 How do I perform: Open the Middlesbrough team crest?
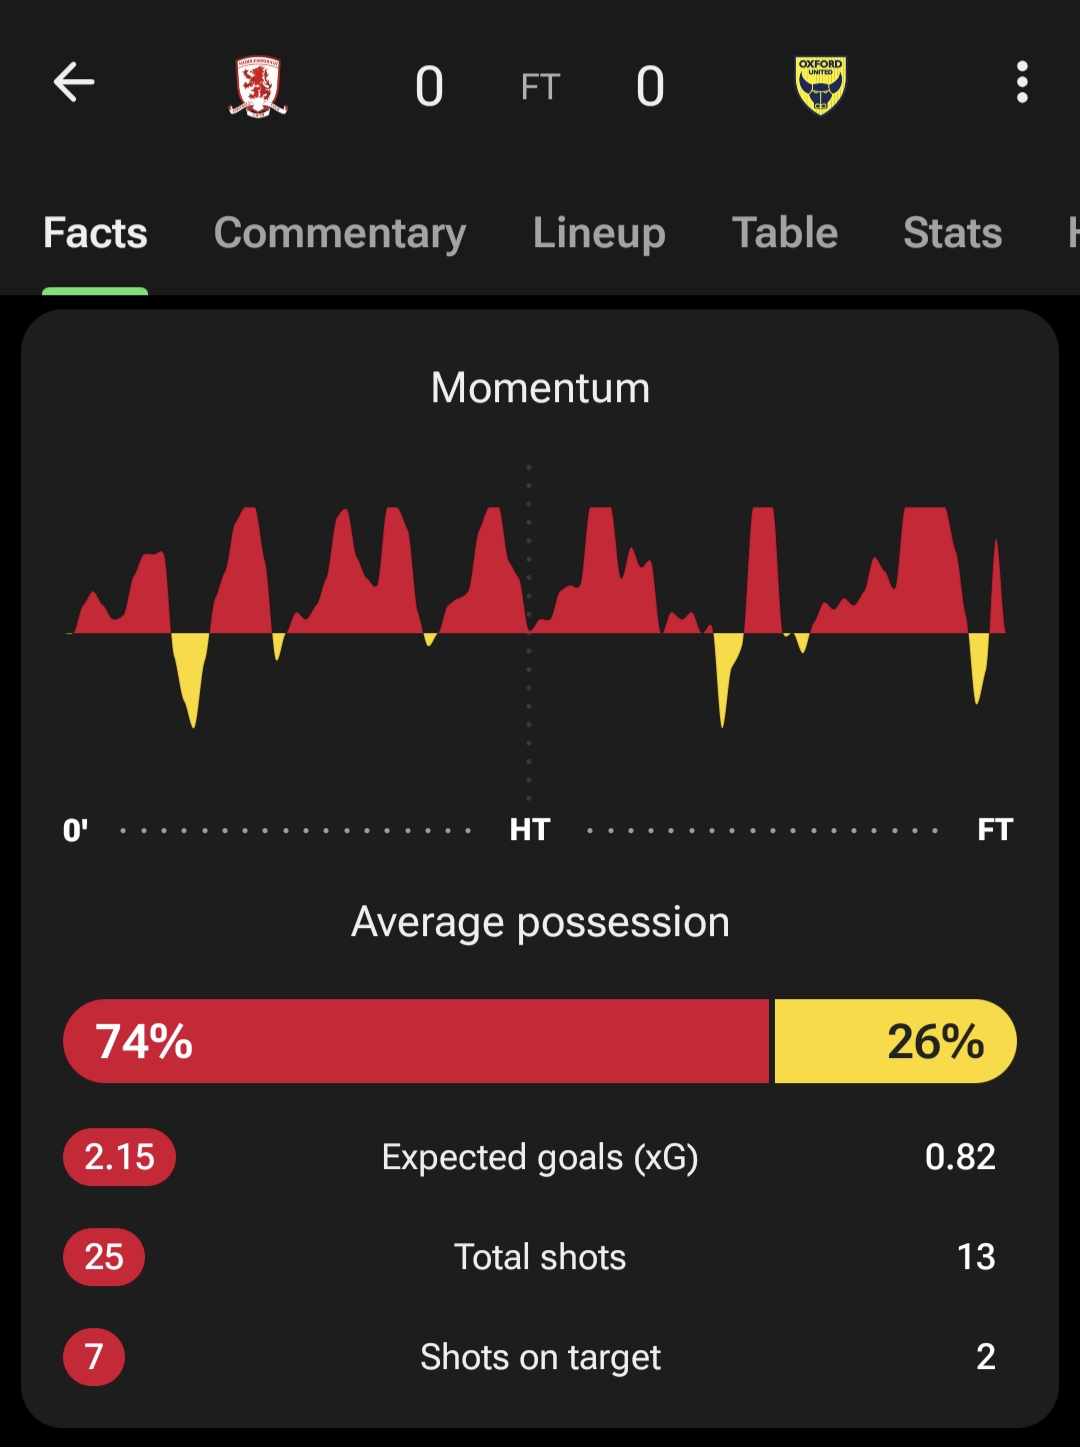tap(258, 86)
